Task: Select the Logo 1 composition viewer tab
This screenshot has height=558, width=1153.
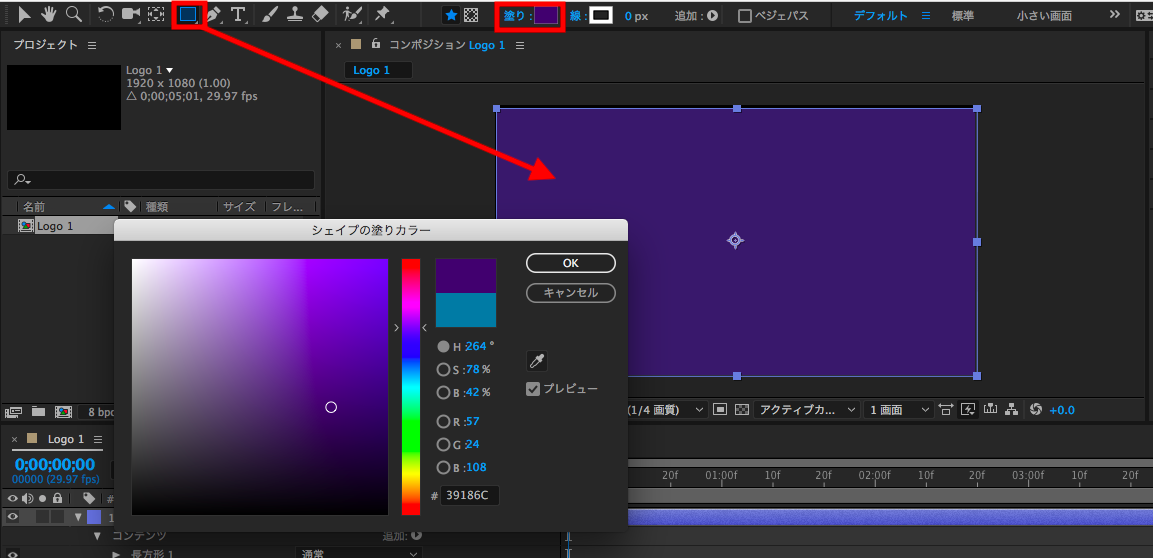Action: tap(378, 70)
